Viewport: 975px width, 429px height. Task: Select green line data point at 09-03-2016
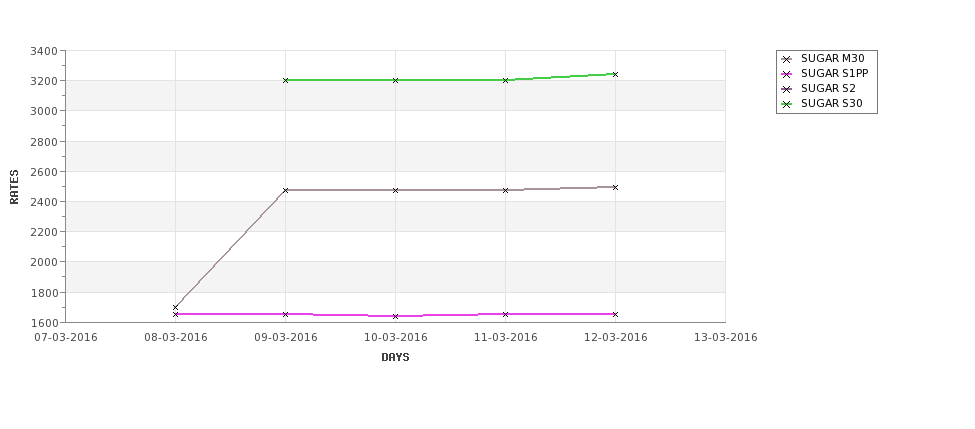tap(286, 80)
